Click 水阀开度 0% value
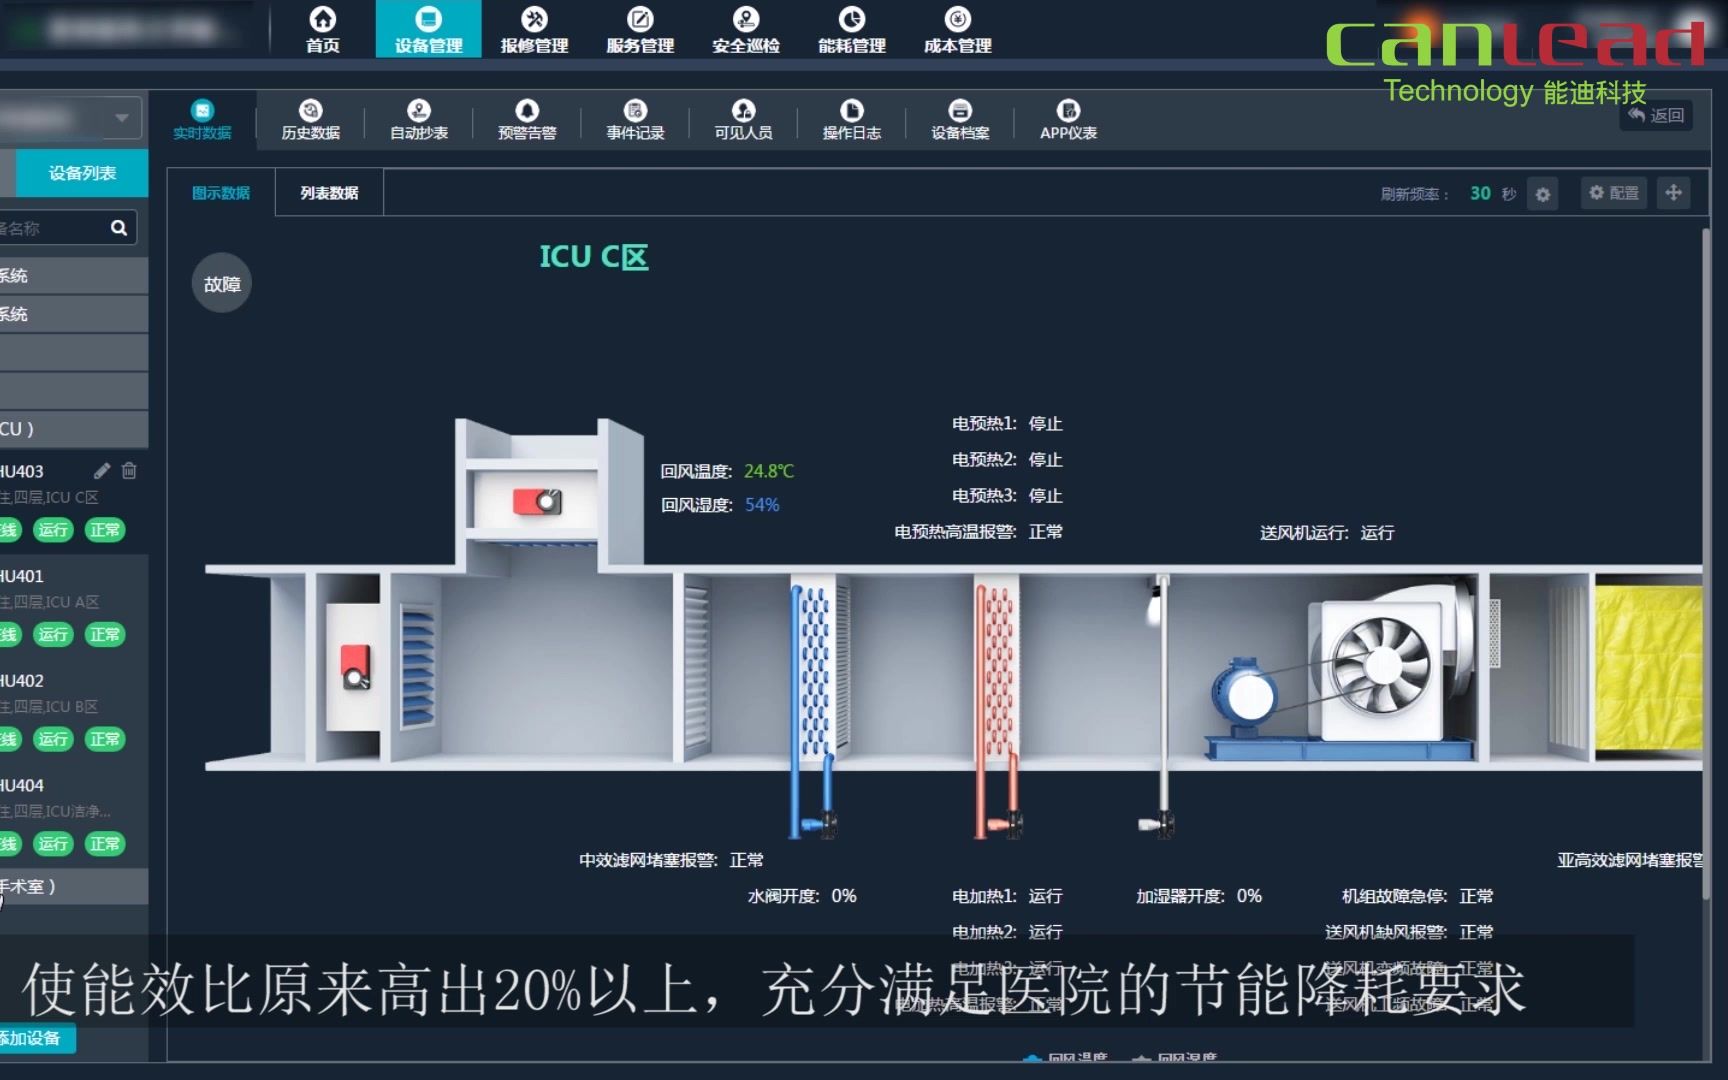Screen dimensions: 1728x1080 [844, 896]
